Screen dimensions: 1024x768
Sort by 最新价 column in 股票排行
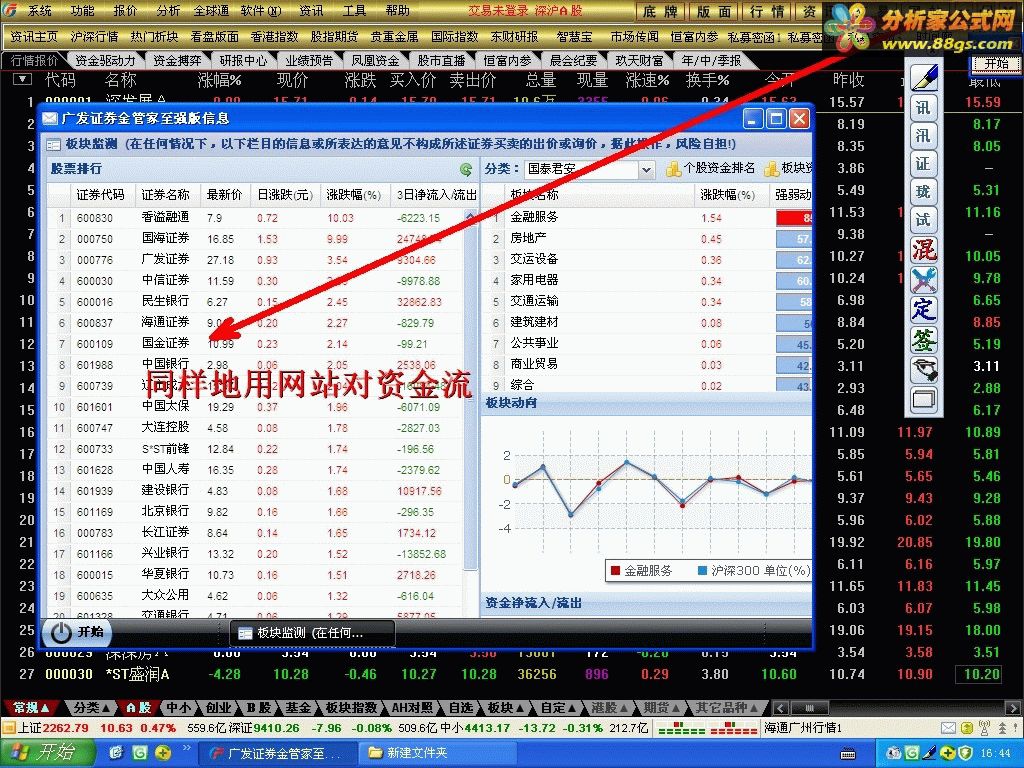(x=224, y=195)
